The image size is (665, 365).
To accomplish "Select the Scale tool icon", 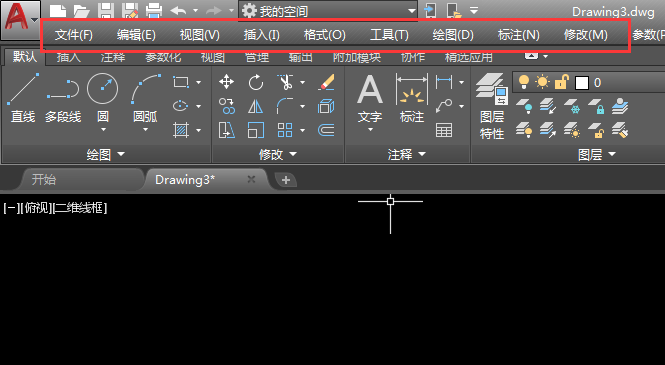I will click(x=256, y=130).
